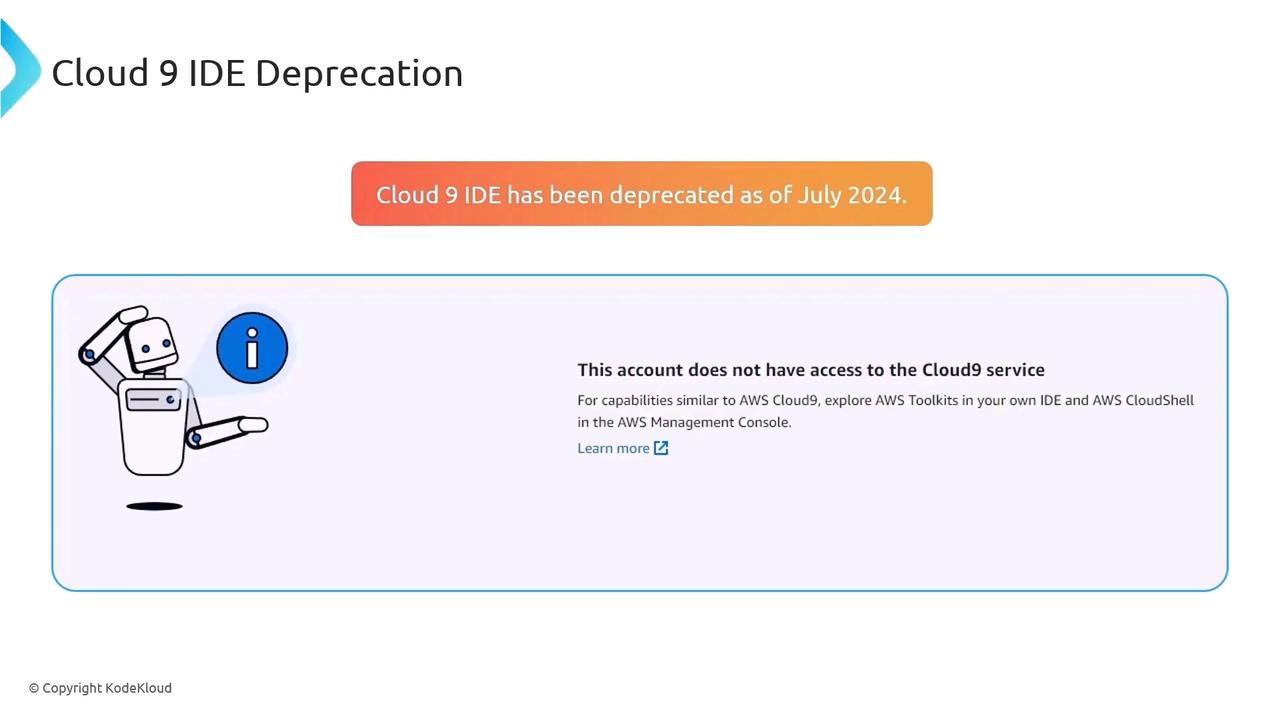Click the "AWS Management Console" text
Image resolution: width=1280 pixels, height=720 pixels.
(x=704, y=422)
